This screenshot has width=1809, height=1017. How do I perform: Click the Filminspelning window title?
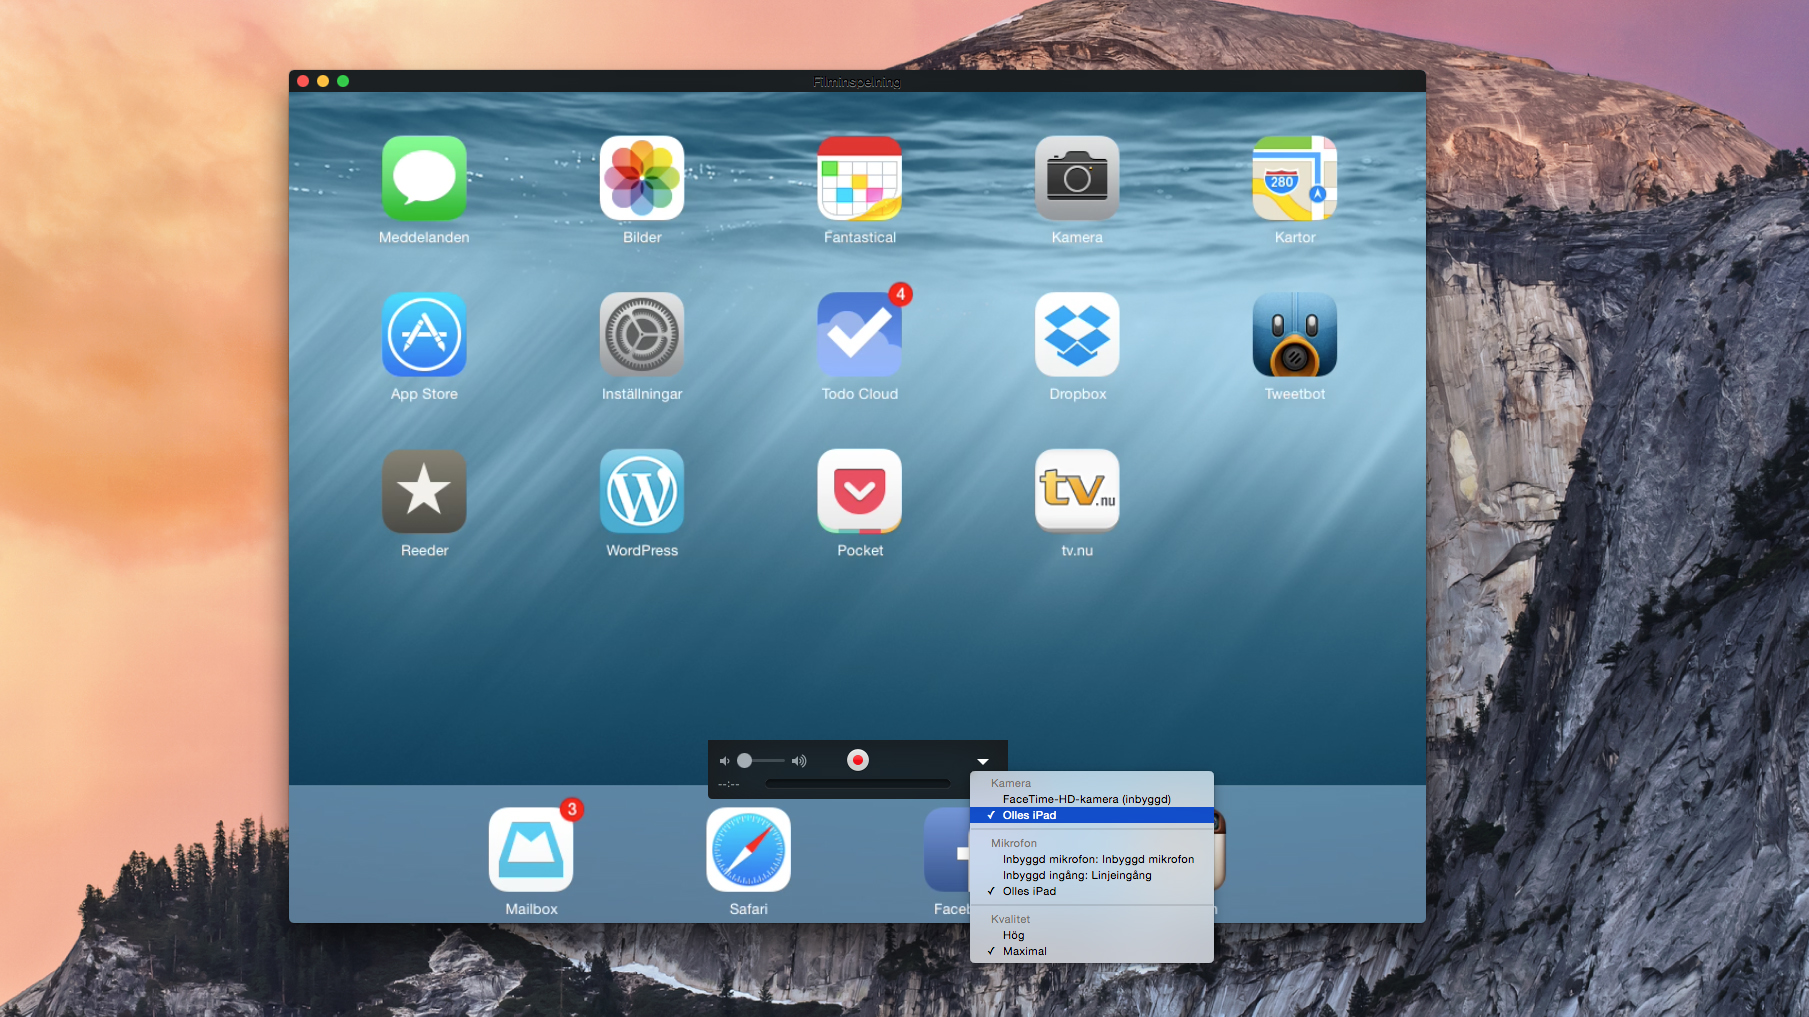[857, 82]
